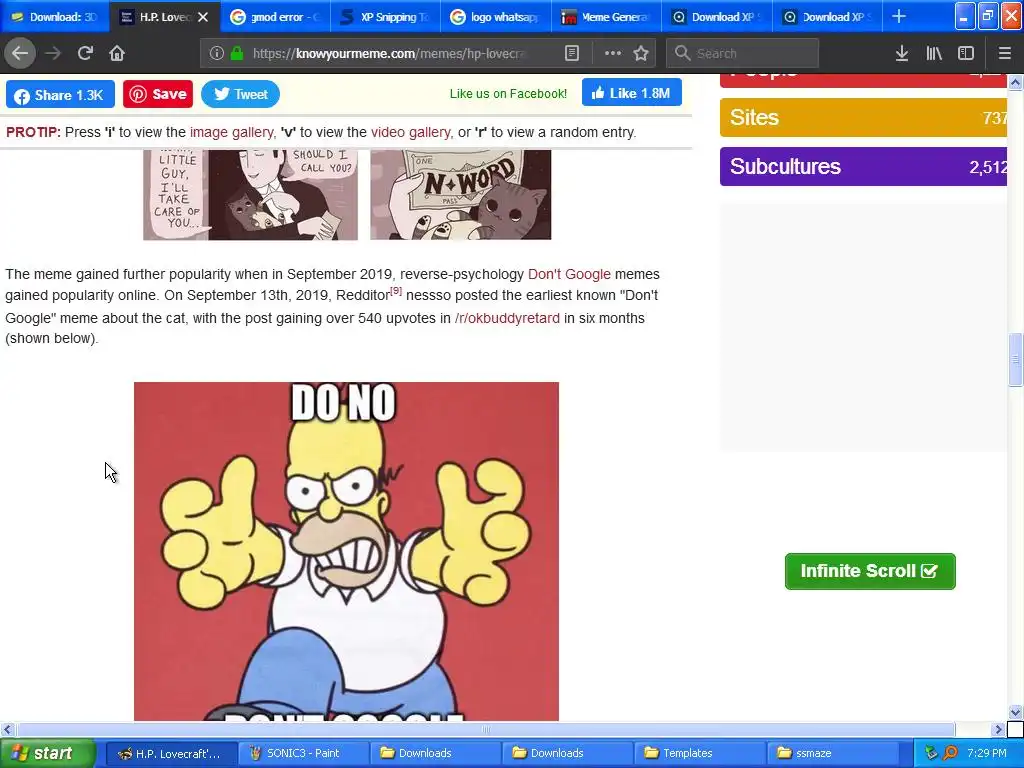The width and height of the screenshot is (1024, 768).
Task: View the green padlock connection details
Action: 237,54
